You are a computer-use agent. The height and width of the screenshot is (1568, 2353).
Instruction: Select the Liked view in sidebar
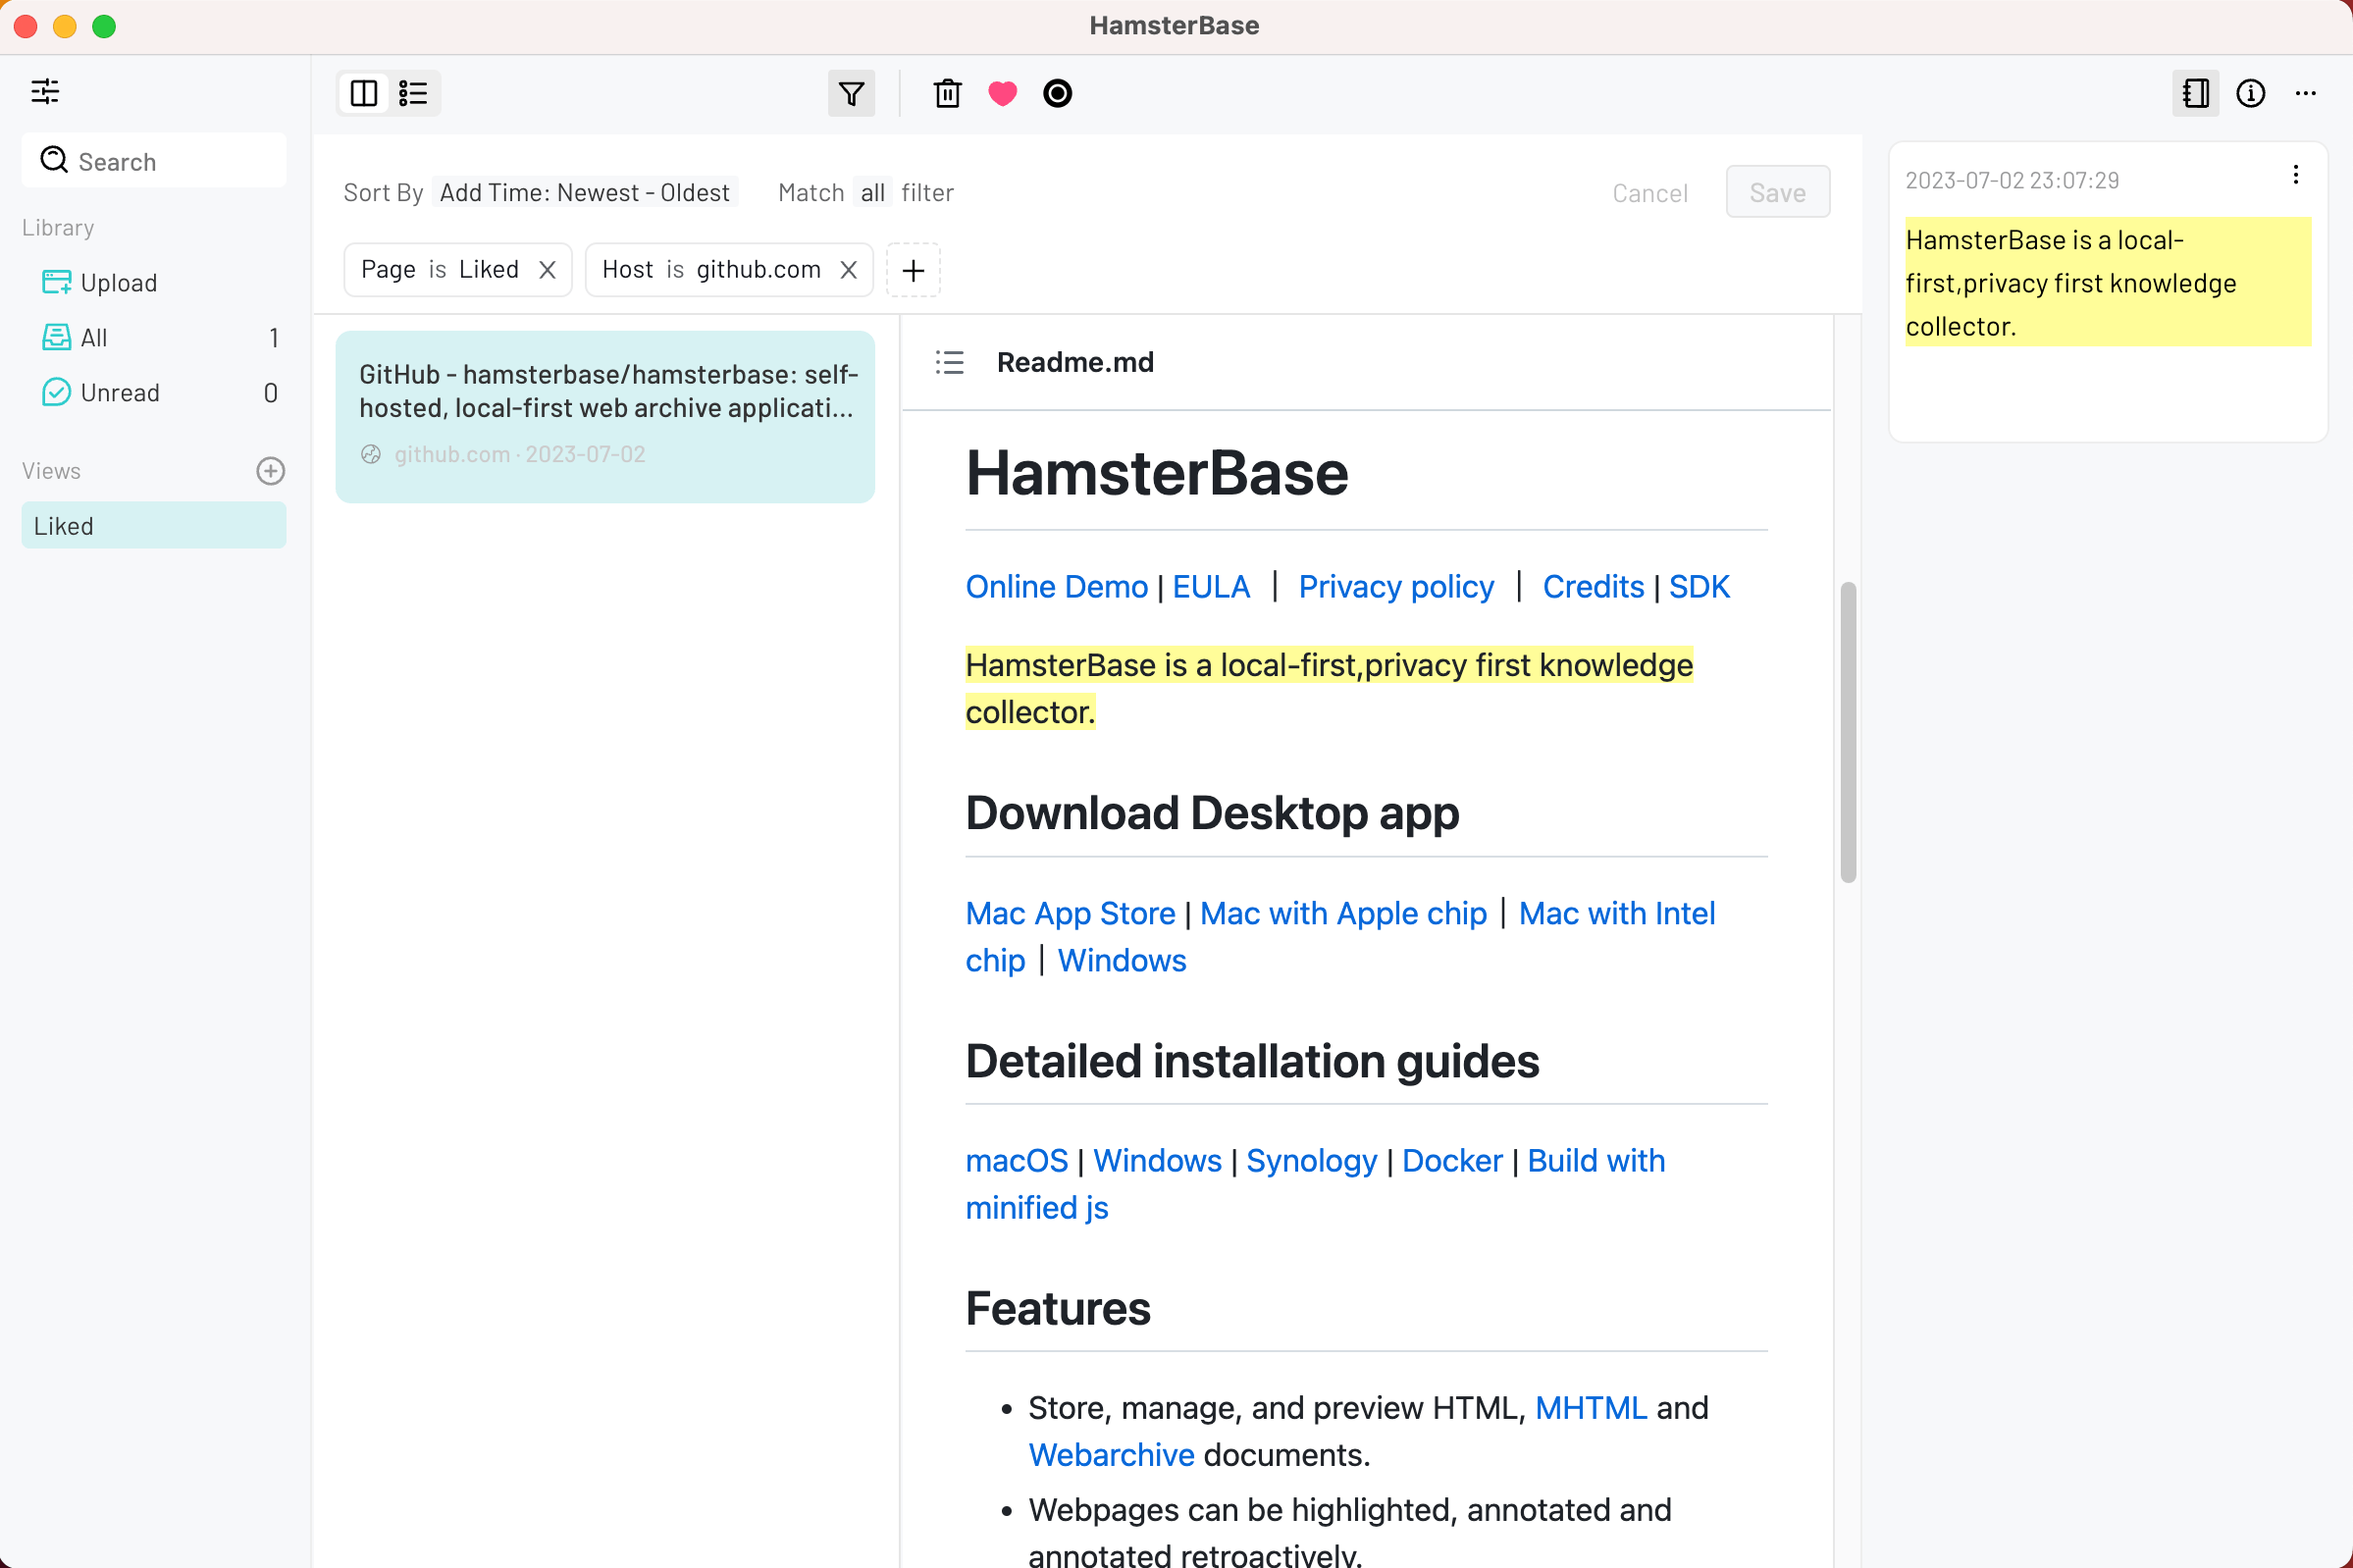click(153, 526)
